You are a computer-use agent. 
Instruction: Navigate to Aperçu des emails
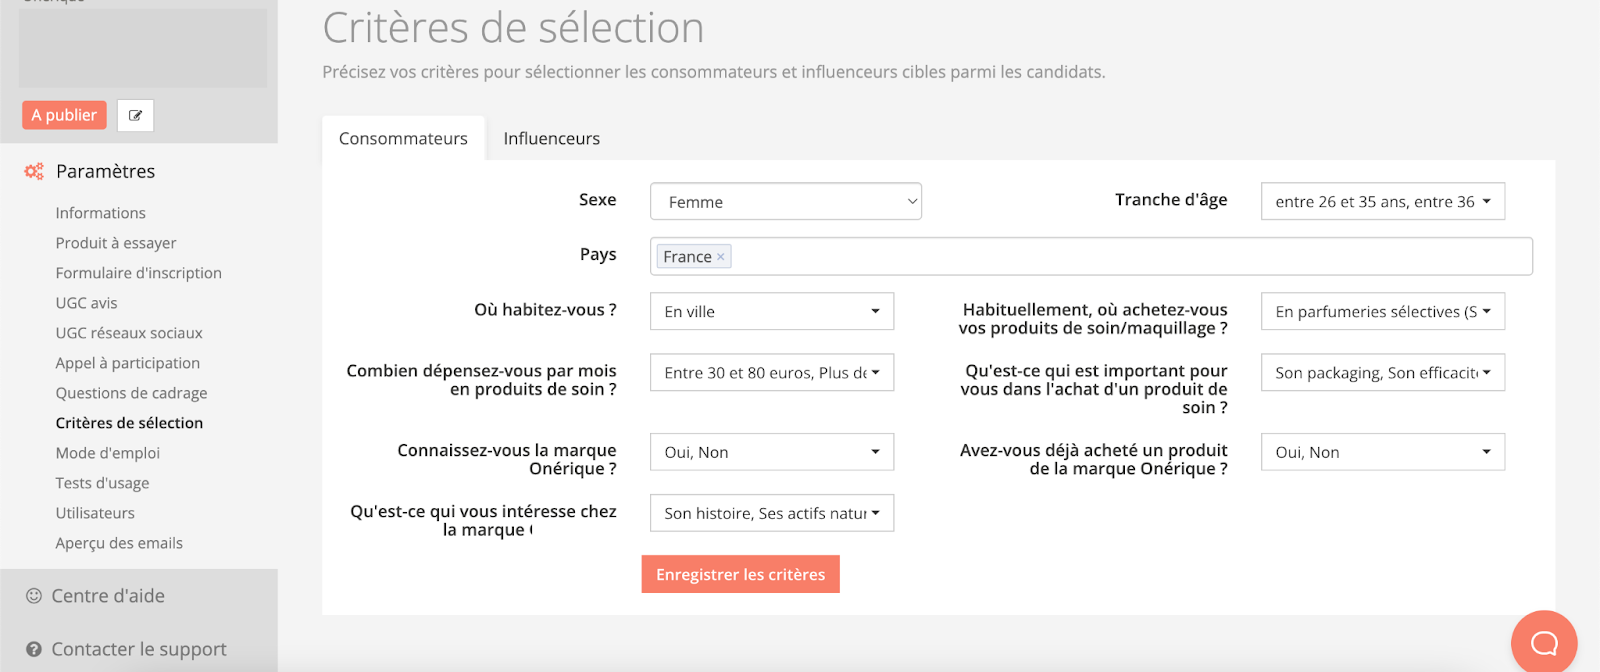pyautogui.click(x=119, y=543)
